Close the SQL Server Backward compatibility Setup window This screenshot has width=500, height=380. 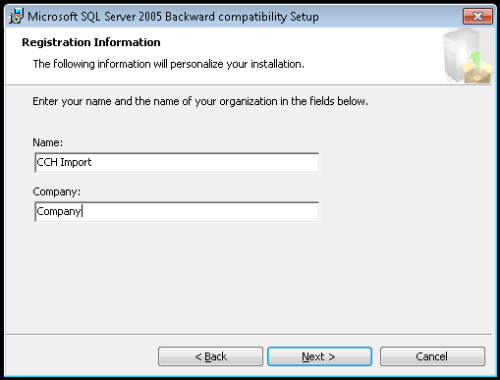(x=477, y=16)
